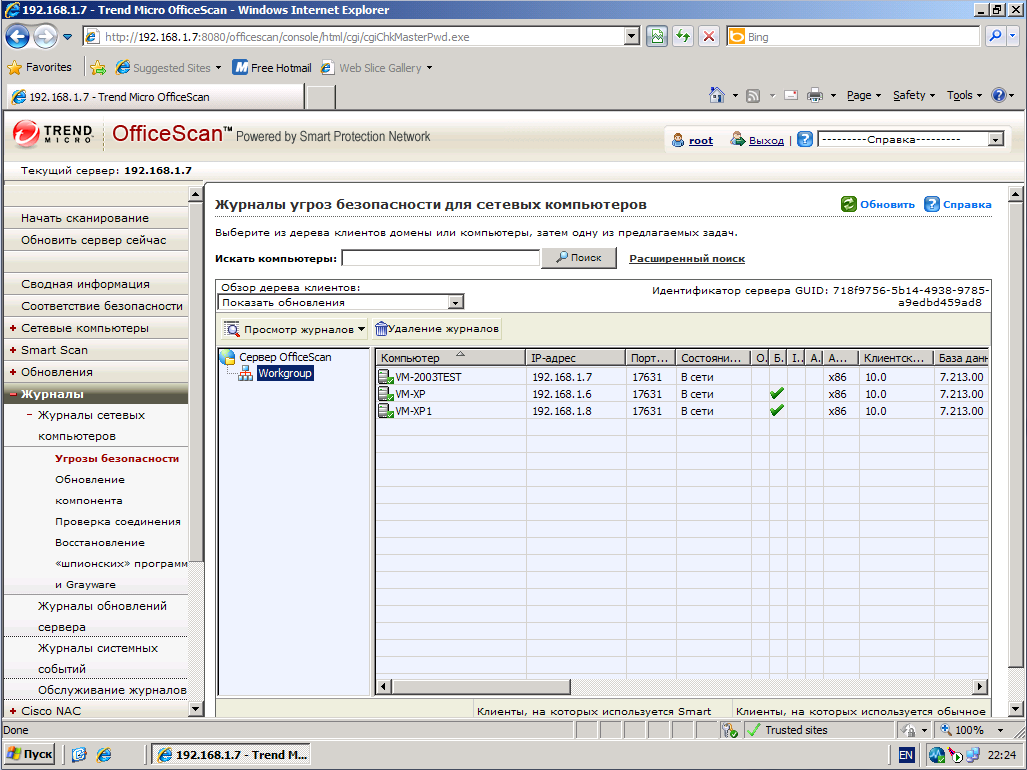This screenshot has height=770, width=1027.
Task: Click the VM-2003TEST computer icon
Action: pos(386,377)
